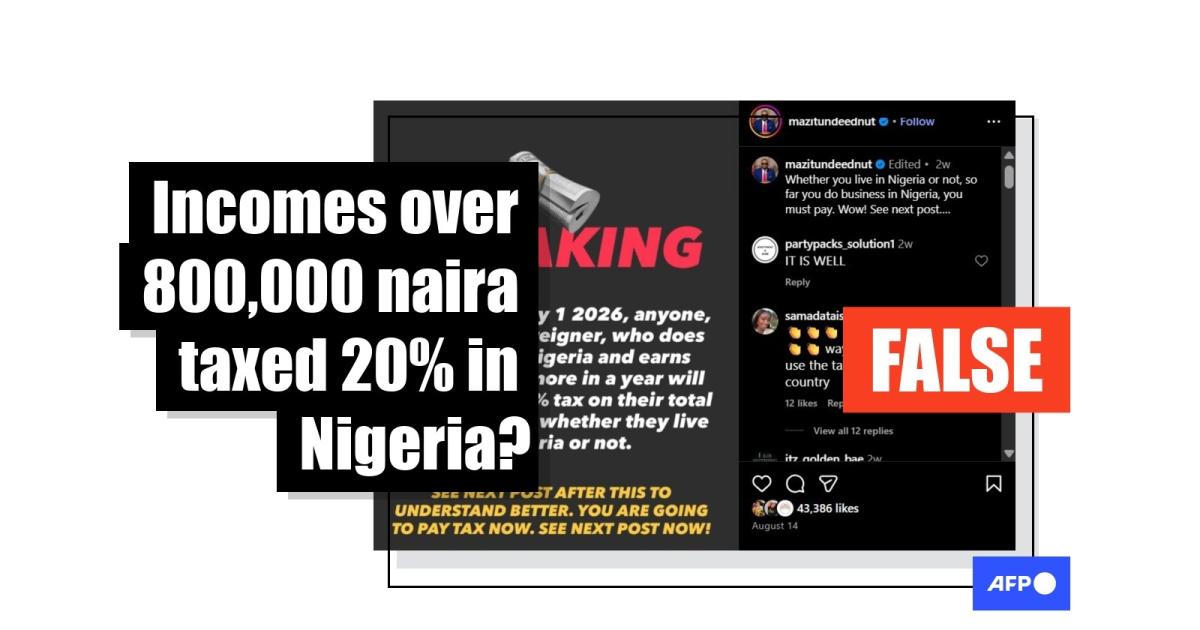Click the comments scrollbar thumb

[1008, 176]
